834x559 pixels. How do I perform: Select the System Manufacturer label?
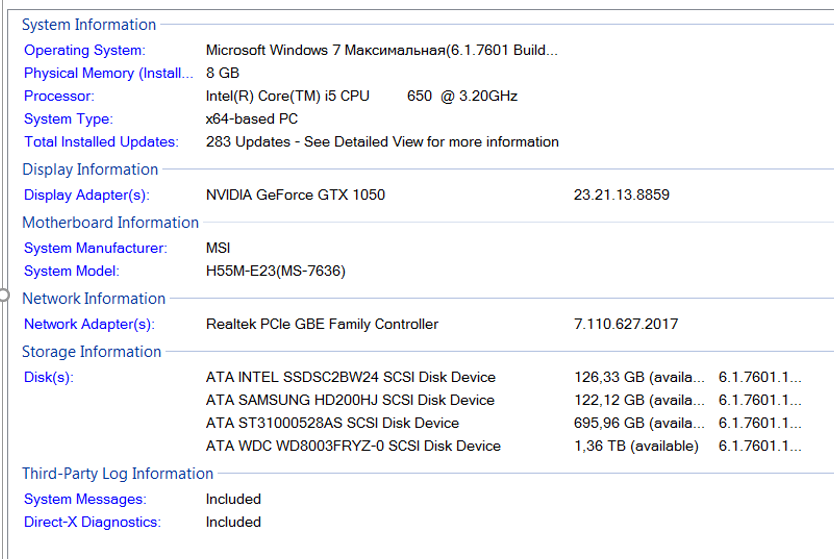click(95, 248)
